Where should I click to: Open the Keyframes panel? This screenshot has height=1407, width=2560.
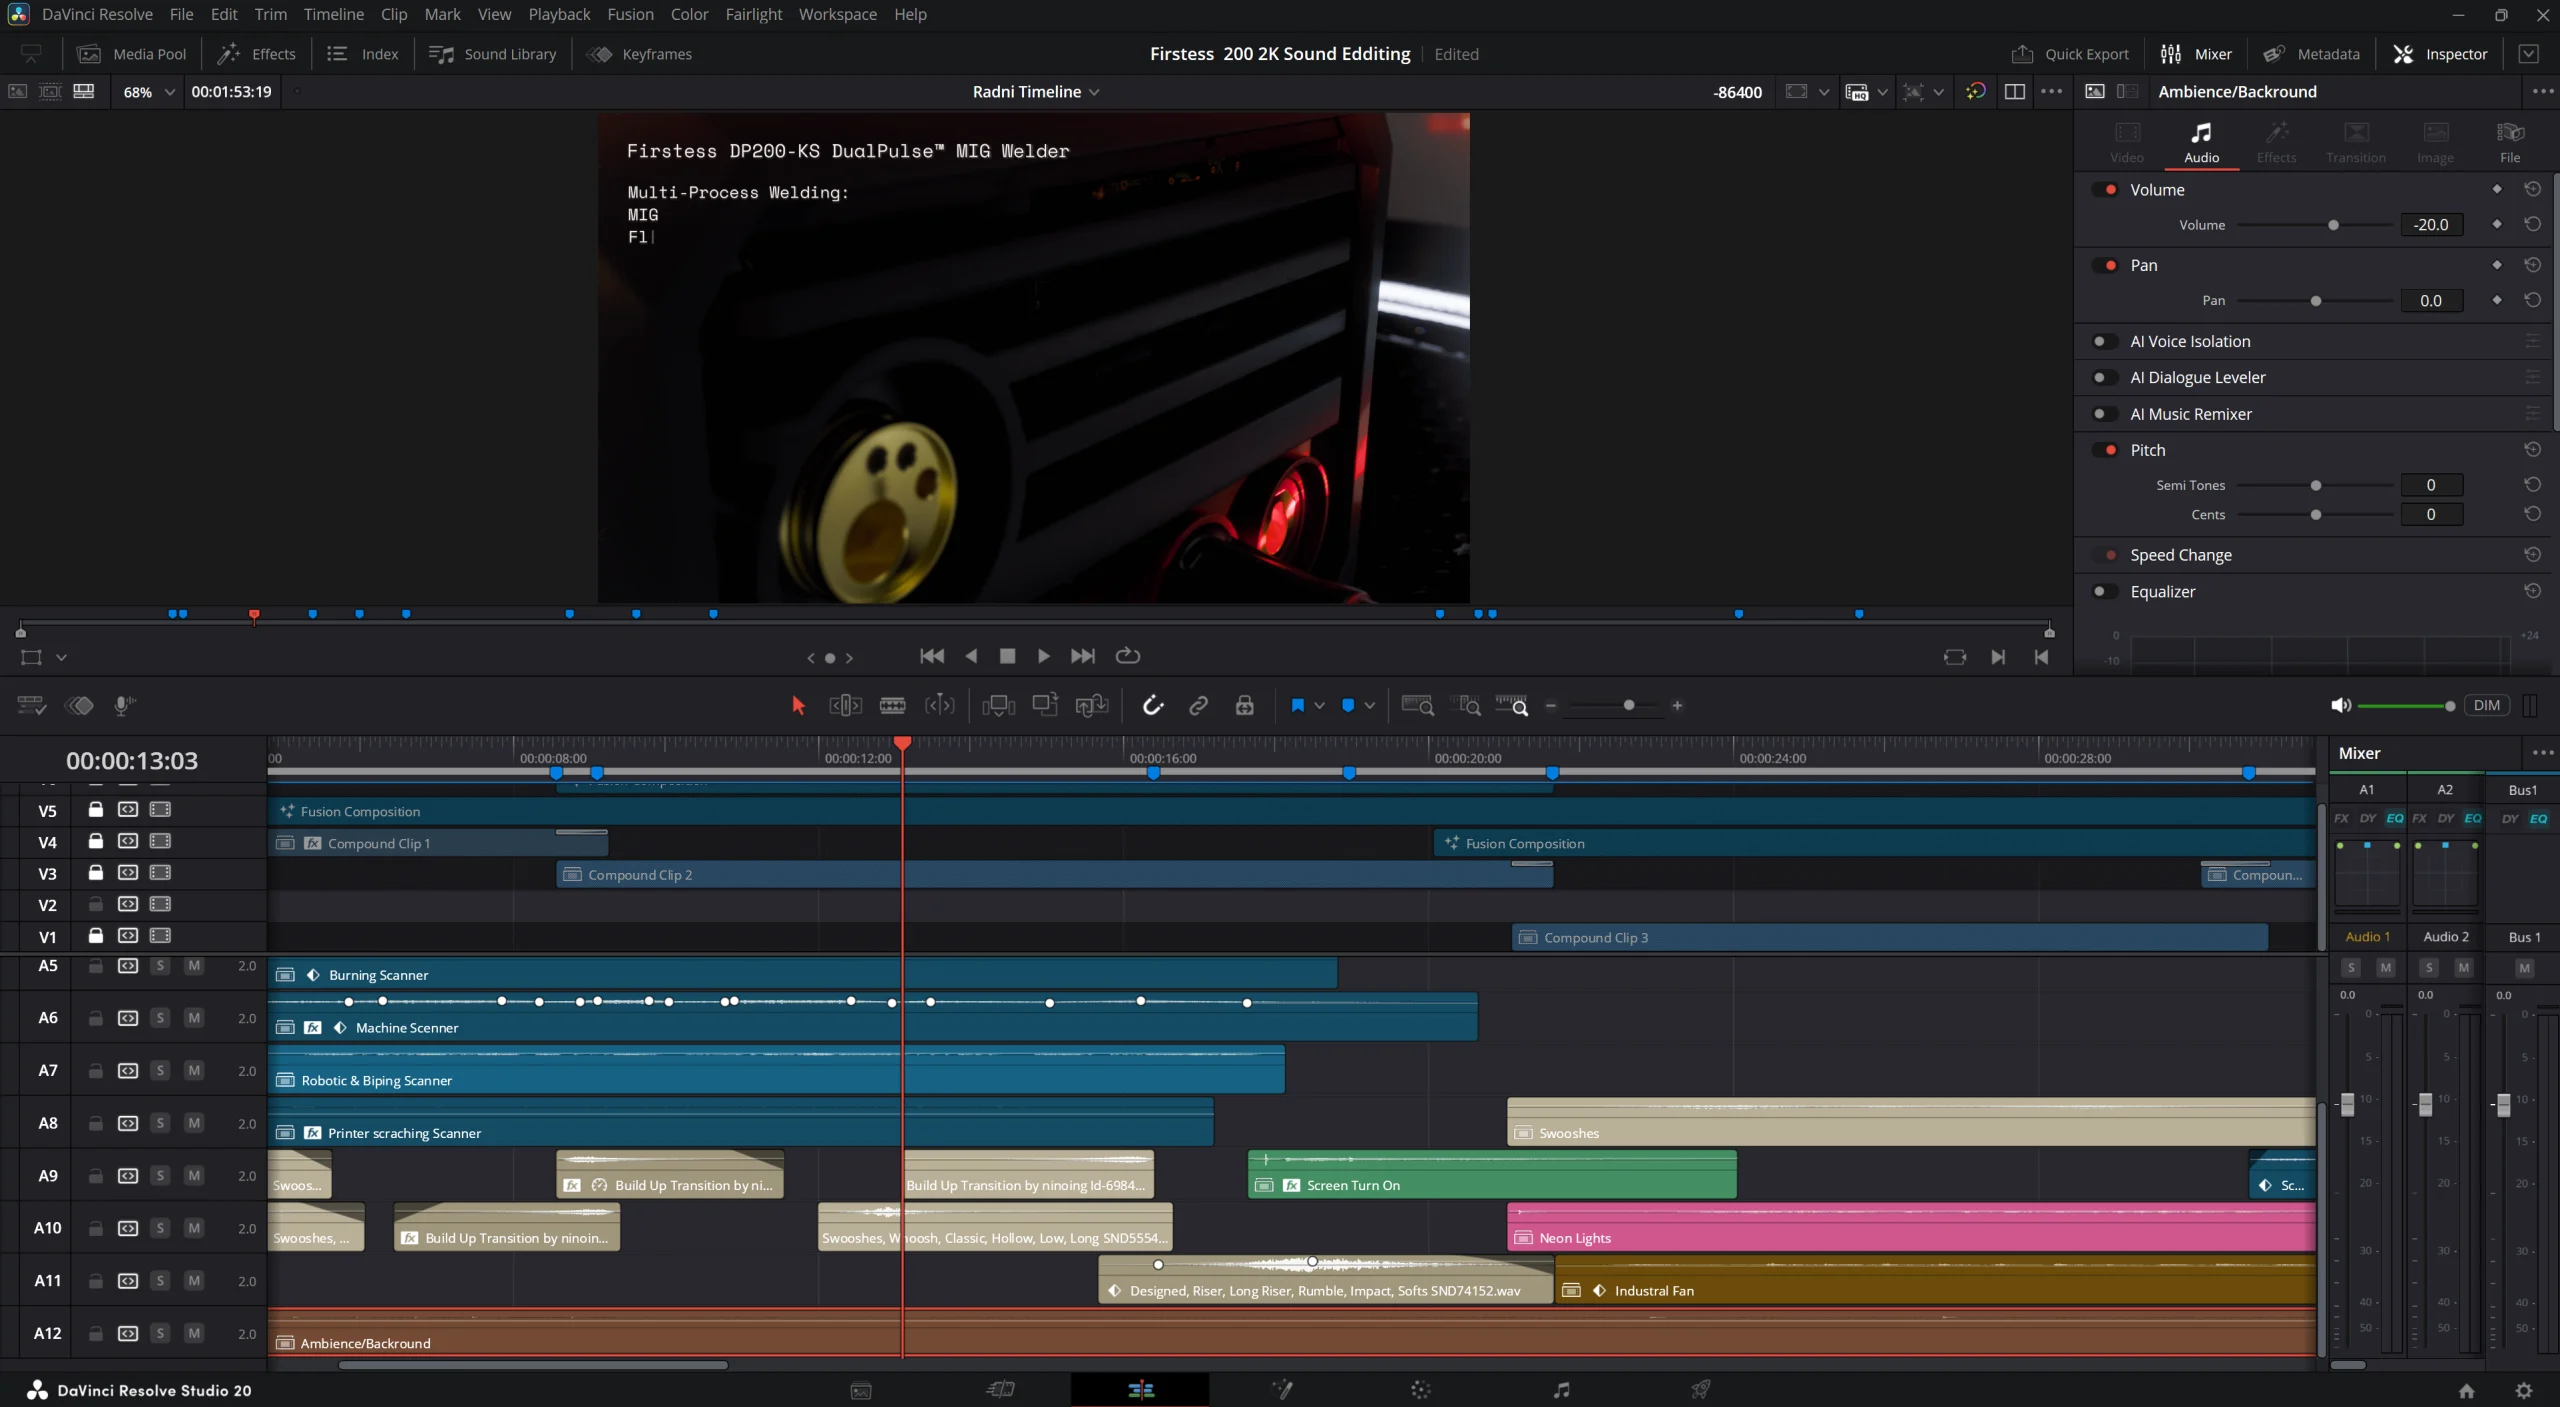(640, 54)
